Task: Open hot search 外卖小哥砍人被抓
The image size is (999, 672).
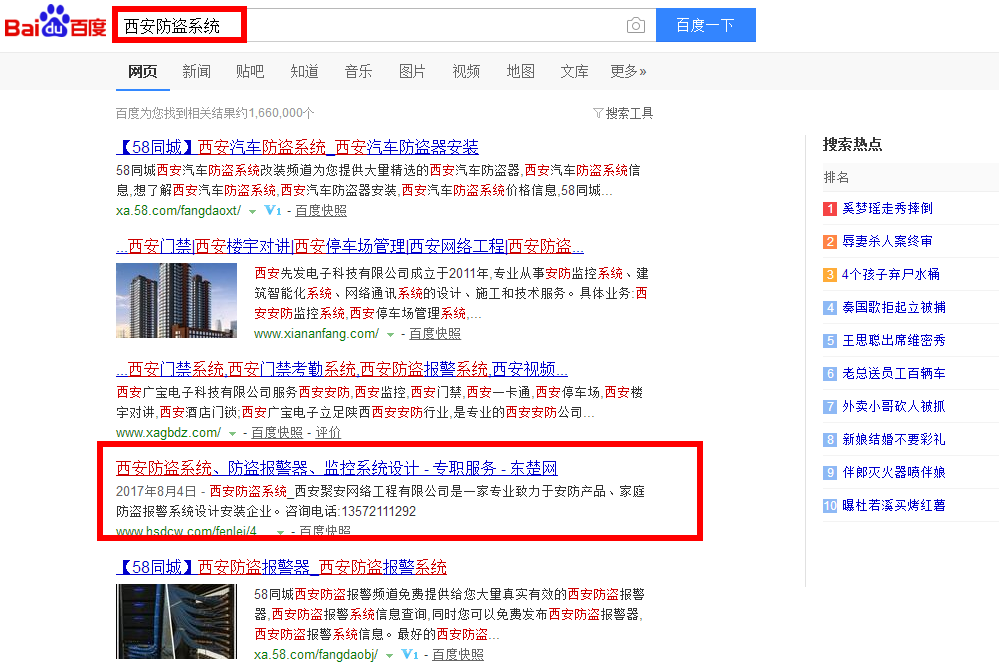Action: [x=893, y=406]
